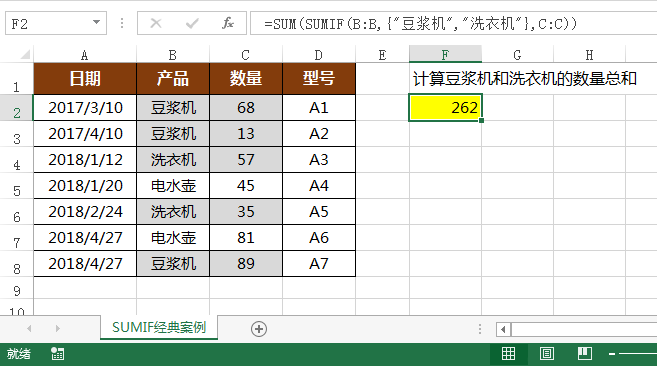Image resolution: width=657 pixels, height=366 pixels.
Task: Confirm formula entry with the checkmark icon
Action: [192, 23]
